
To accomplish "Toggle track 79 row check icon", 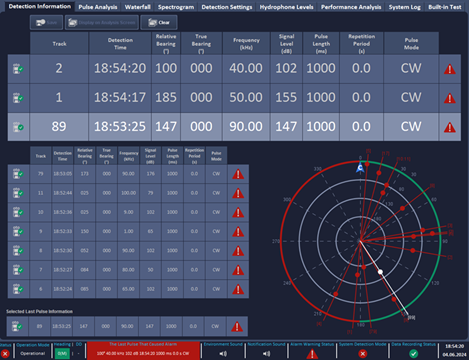I will point(18,174).
